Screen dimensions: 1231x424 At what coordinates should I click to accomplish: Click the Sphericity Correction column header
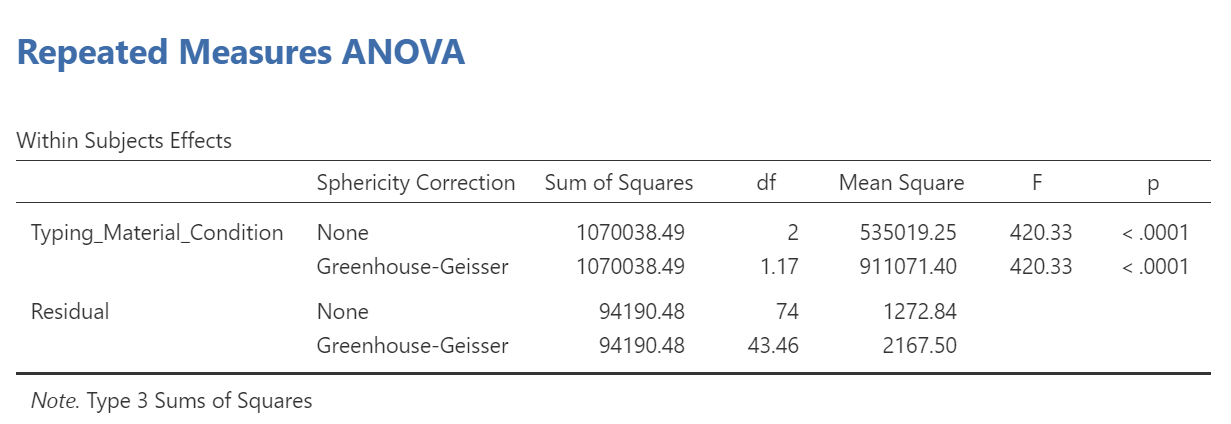click(x=416, y=183)
